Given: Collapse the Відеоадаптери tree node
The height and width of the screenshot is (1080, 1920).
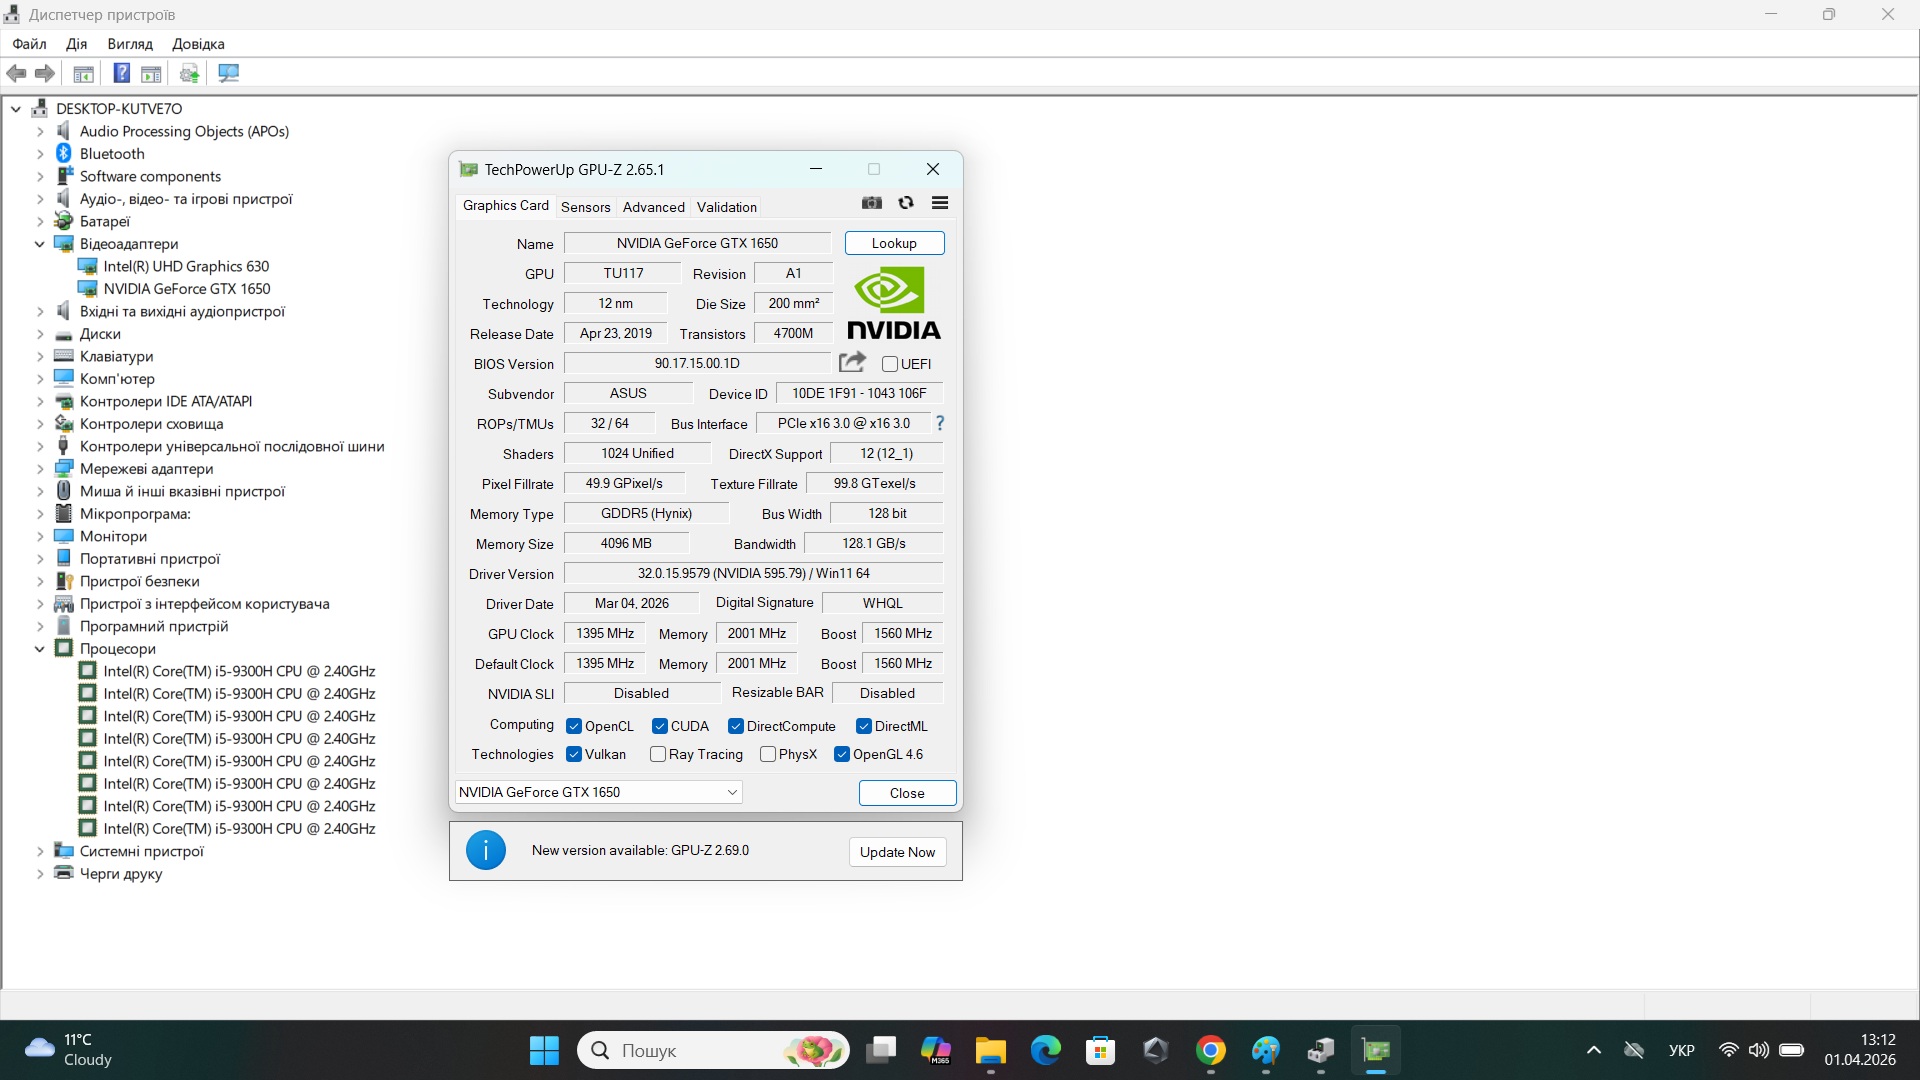Looking at the screenshot, I should coord(40,244).
